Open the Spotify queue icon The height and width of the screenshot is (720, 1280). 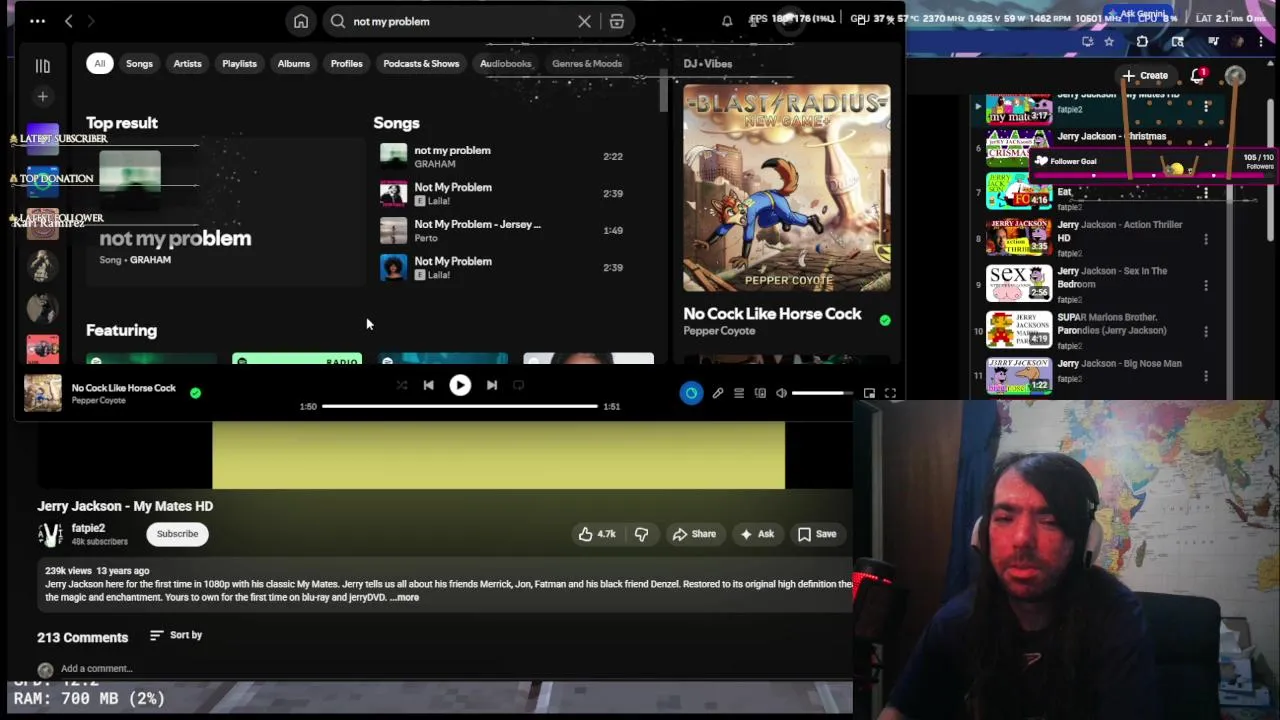click(738, 393)
